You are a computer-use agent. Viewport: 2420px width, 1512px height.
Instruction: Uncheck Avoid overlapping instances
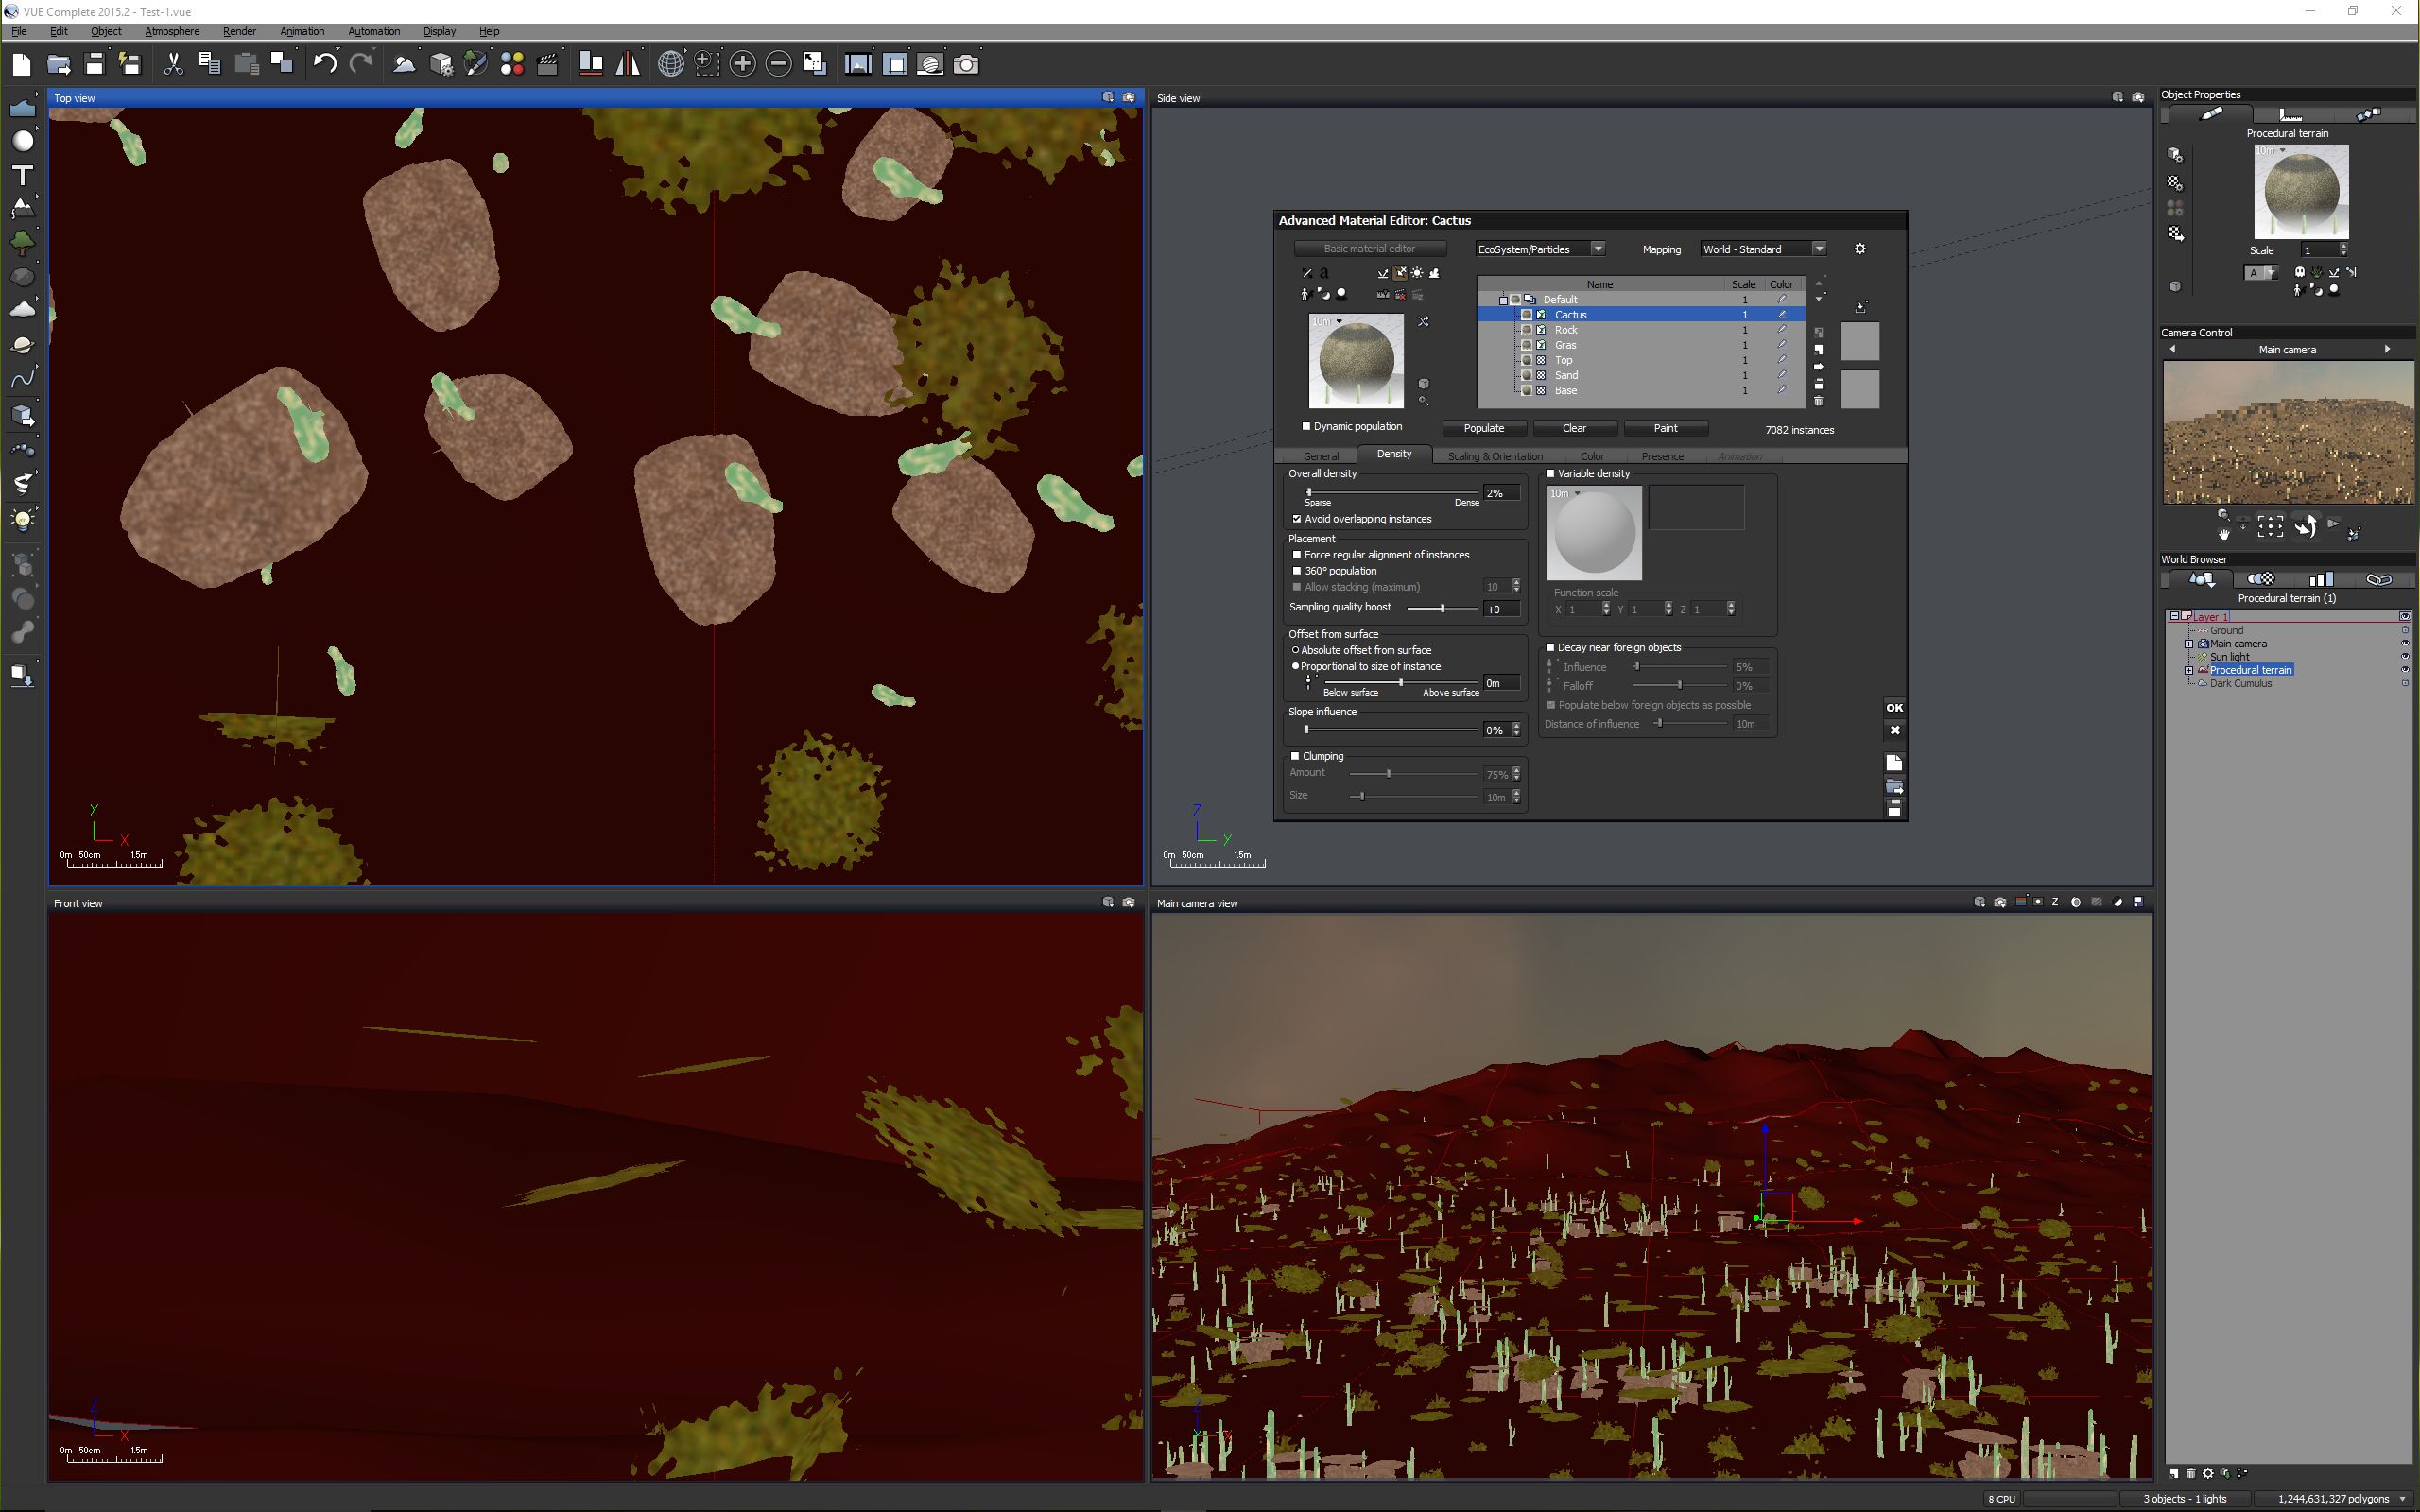[x=1297, y=519]
